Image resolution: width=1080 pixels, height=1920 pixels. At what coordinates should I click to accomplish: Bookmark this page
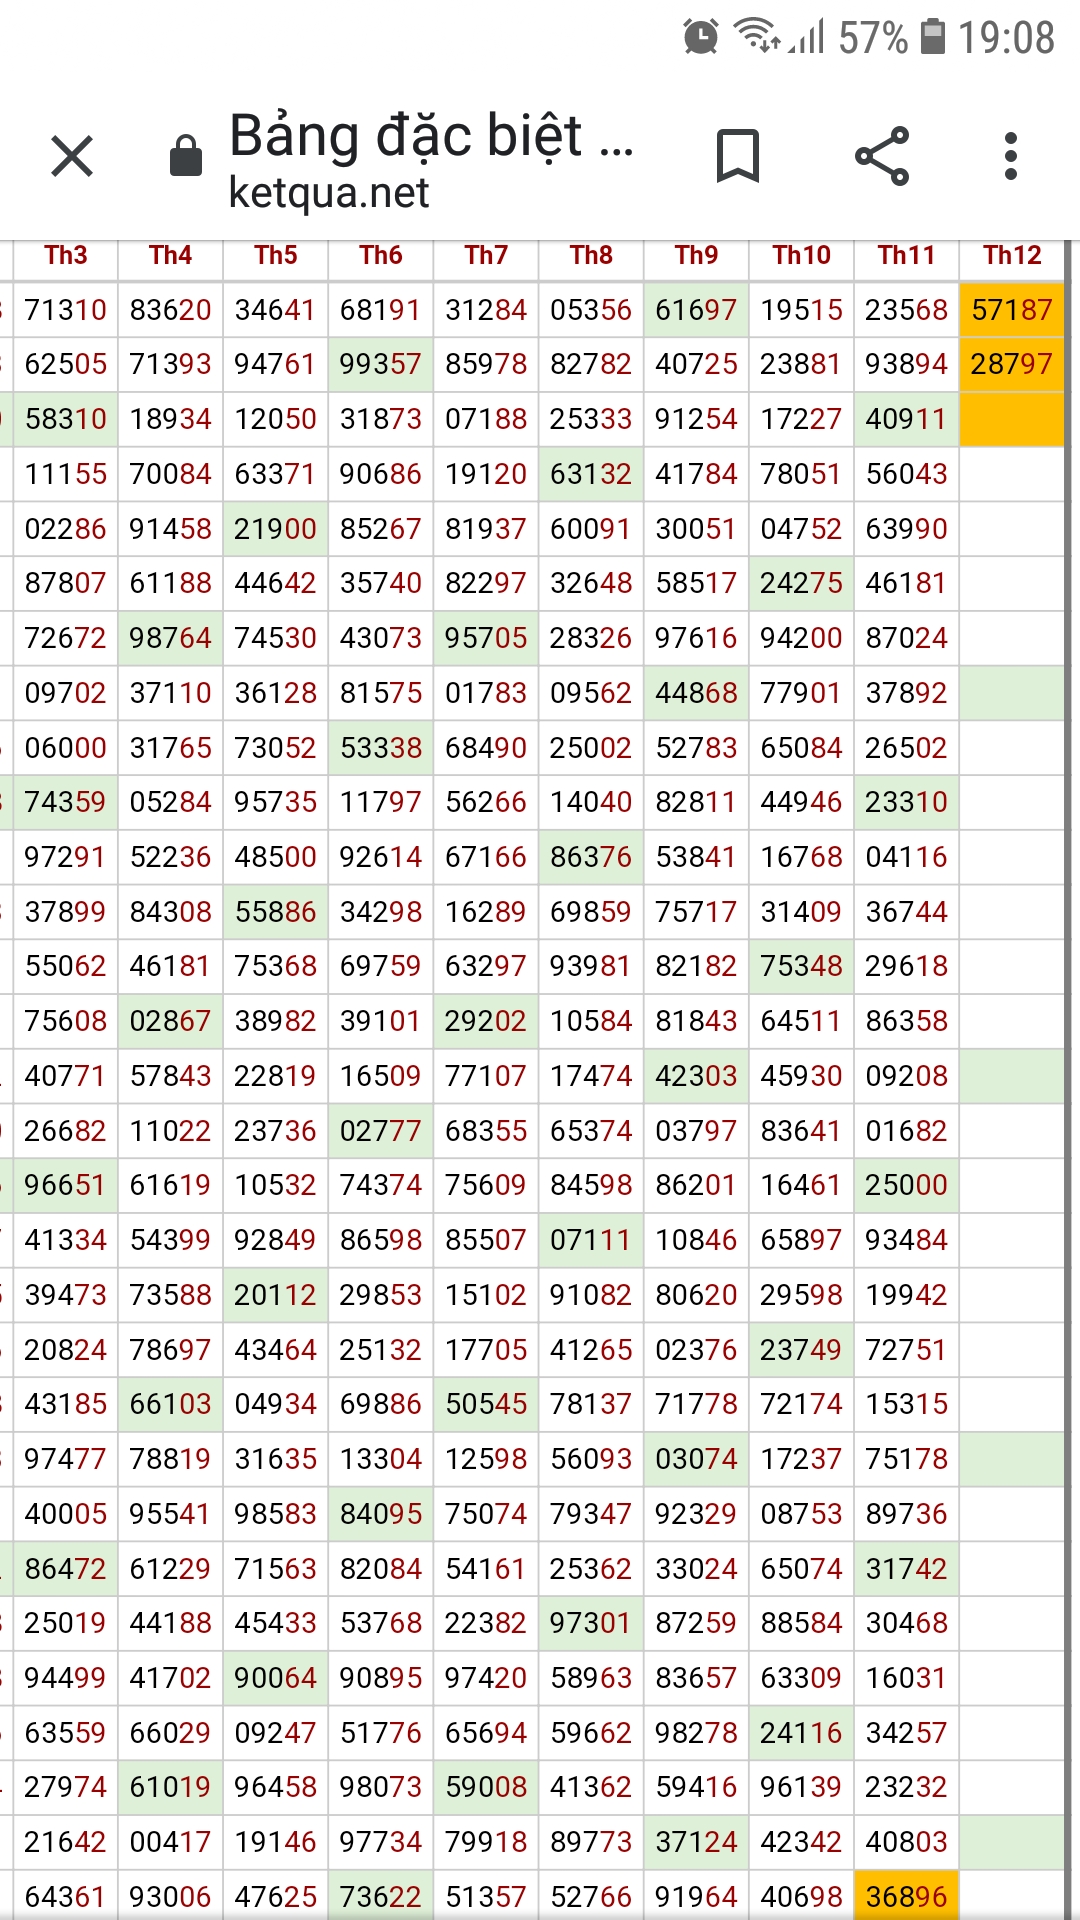pos(738,156)
